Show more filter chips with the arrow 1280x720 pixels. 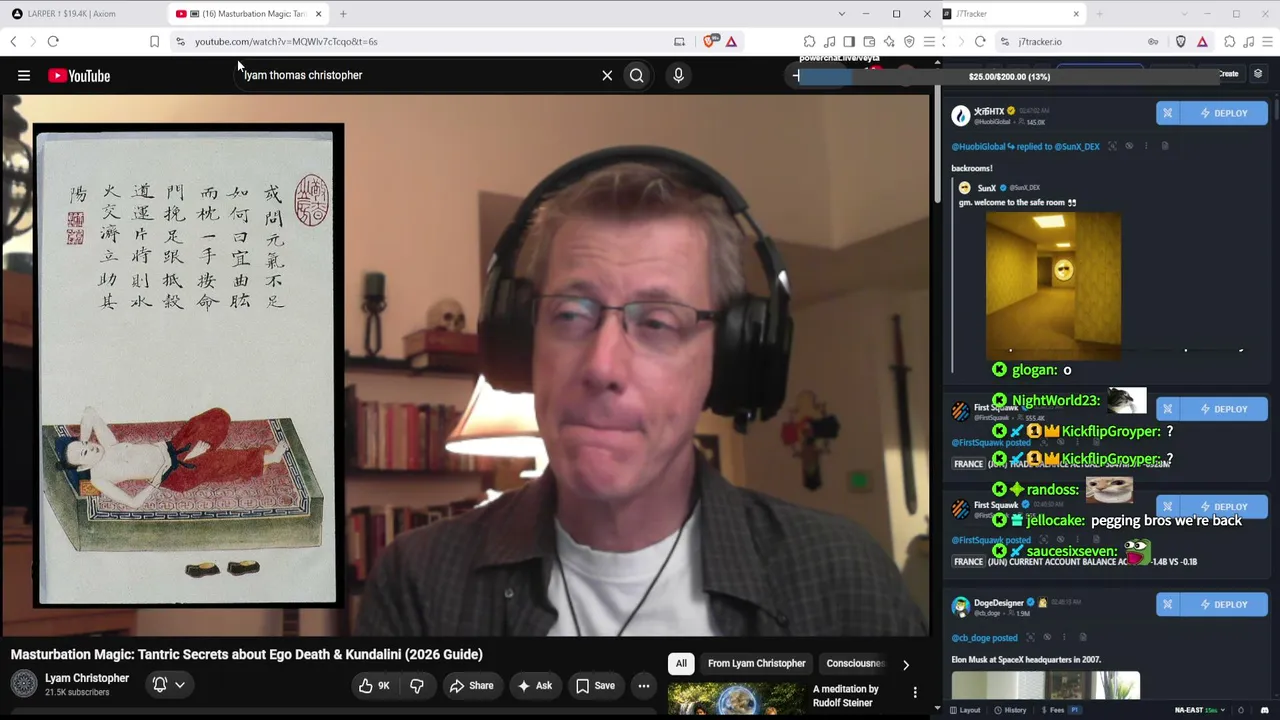[906, 664]
